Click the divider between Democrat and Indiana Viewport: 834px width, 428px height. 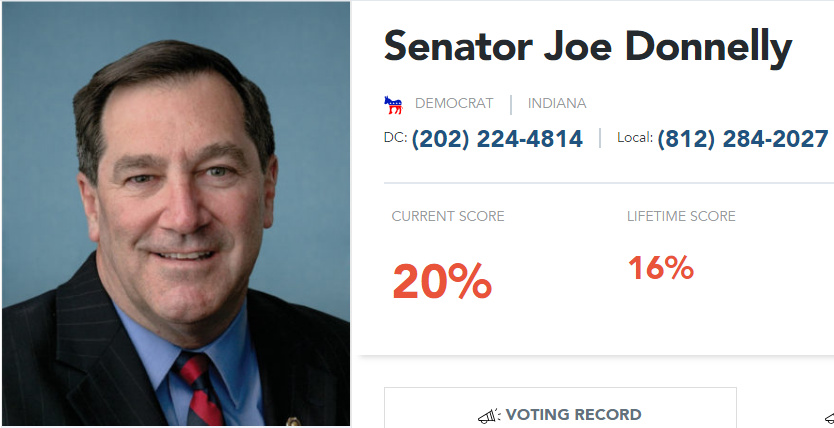point(511,104)
